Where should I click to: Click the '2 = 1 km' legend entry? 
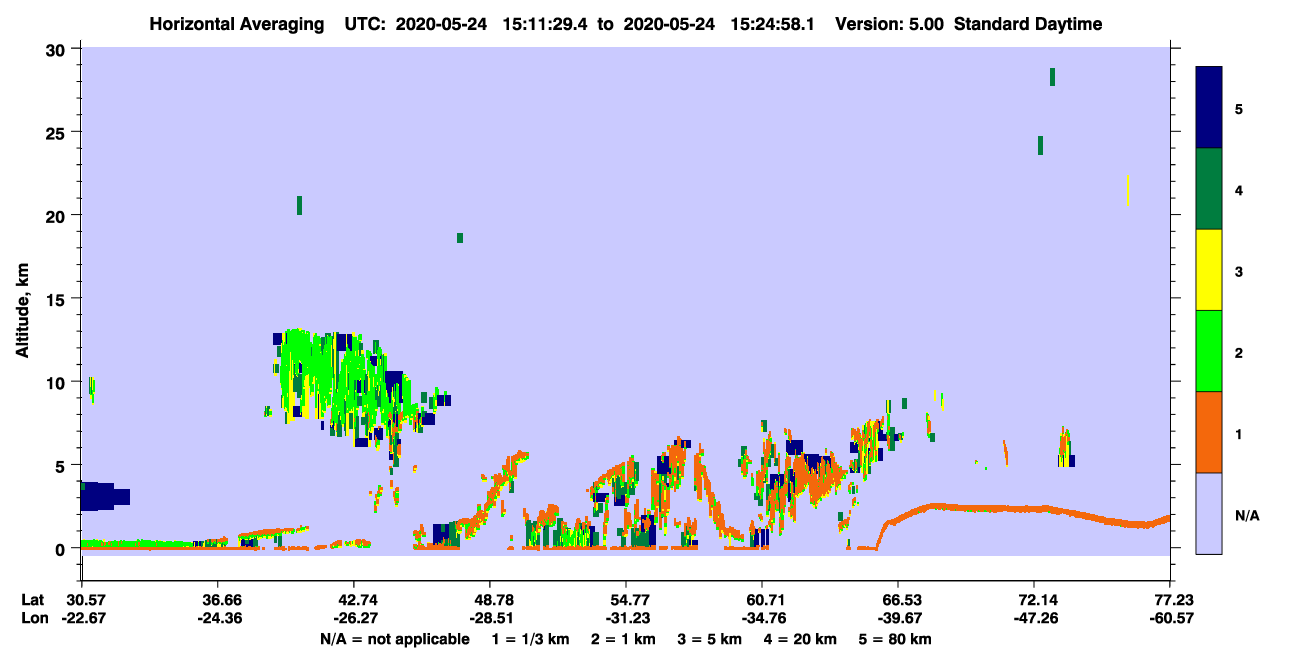pyautogui.click(x=623, y=639)
